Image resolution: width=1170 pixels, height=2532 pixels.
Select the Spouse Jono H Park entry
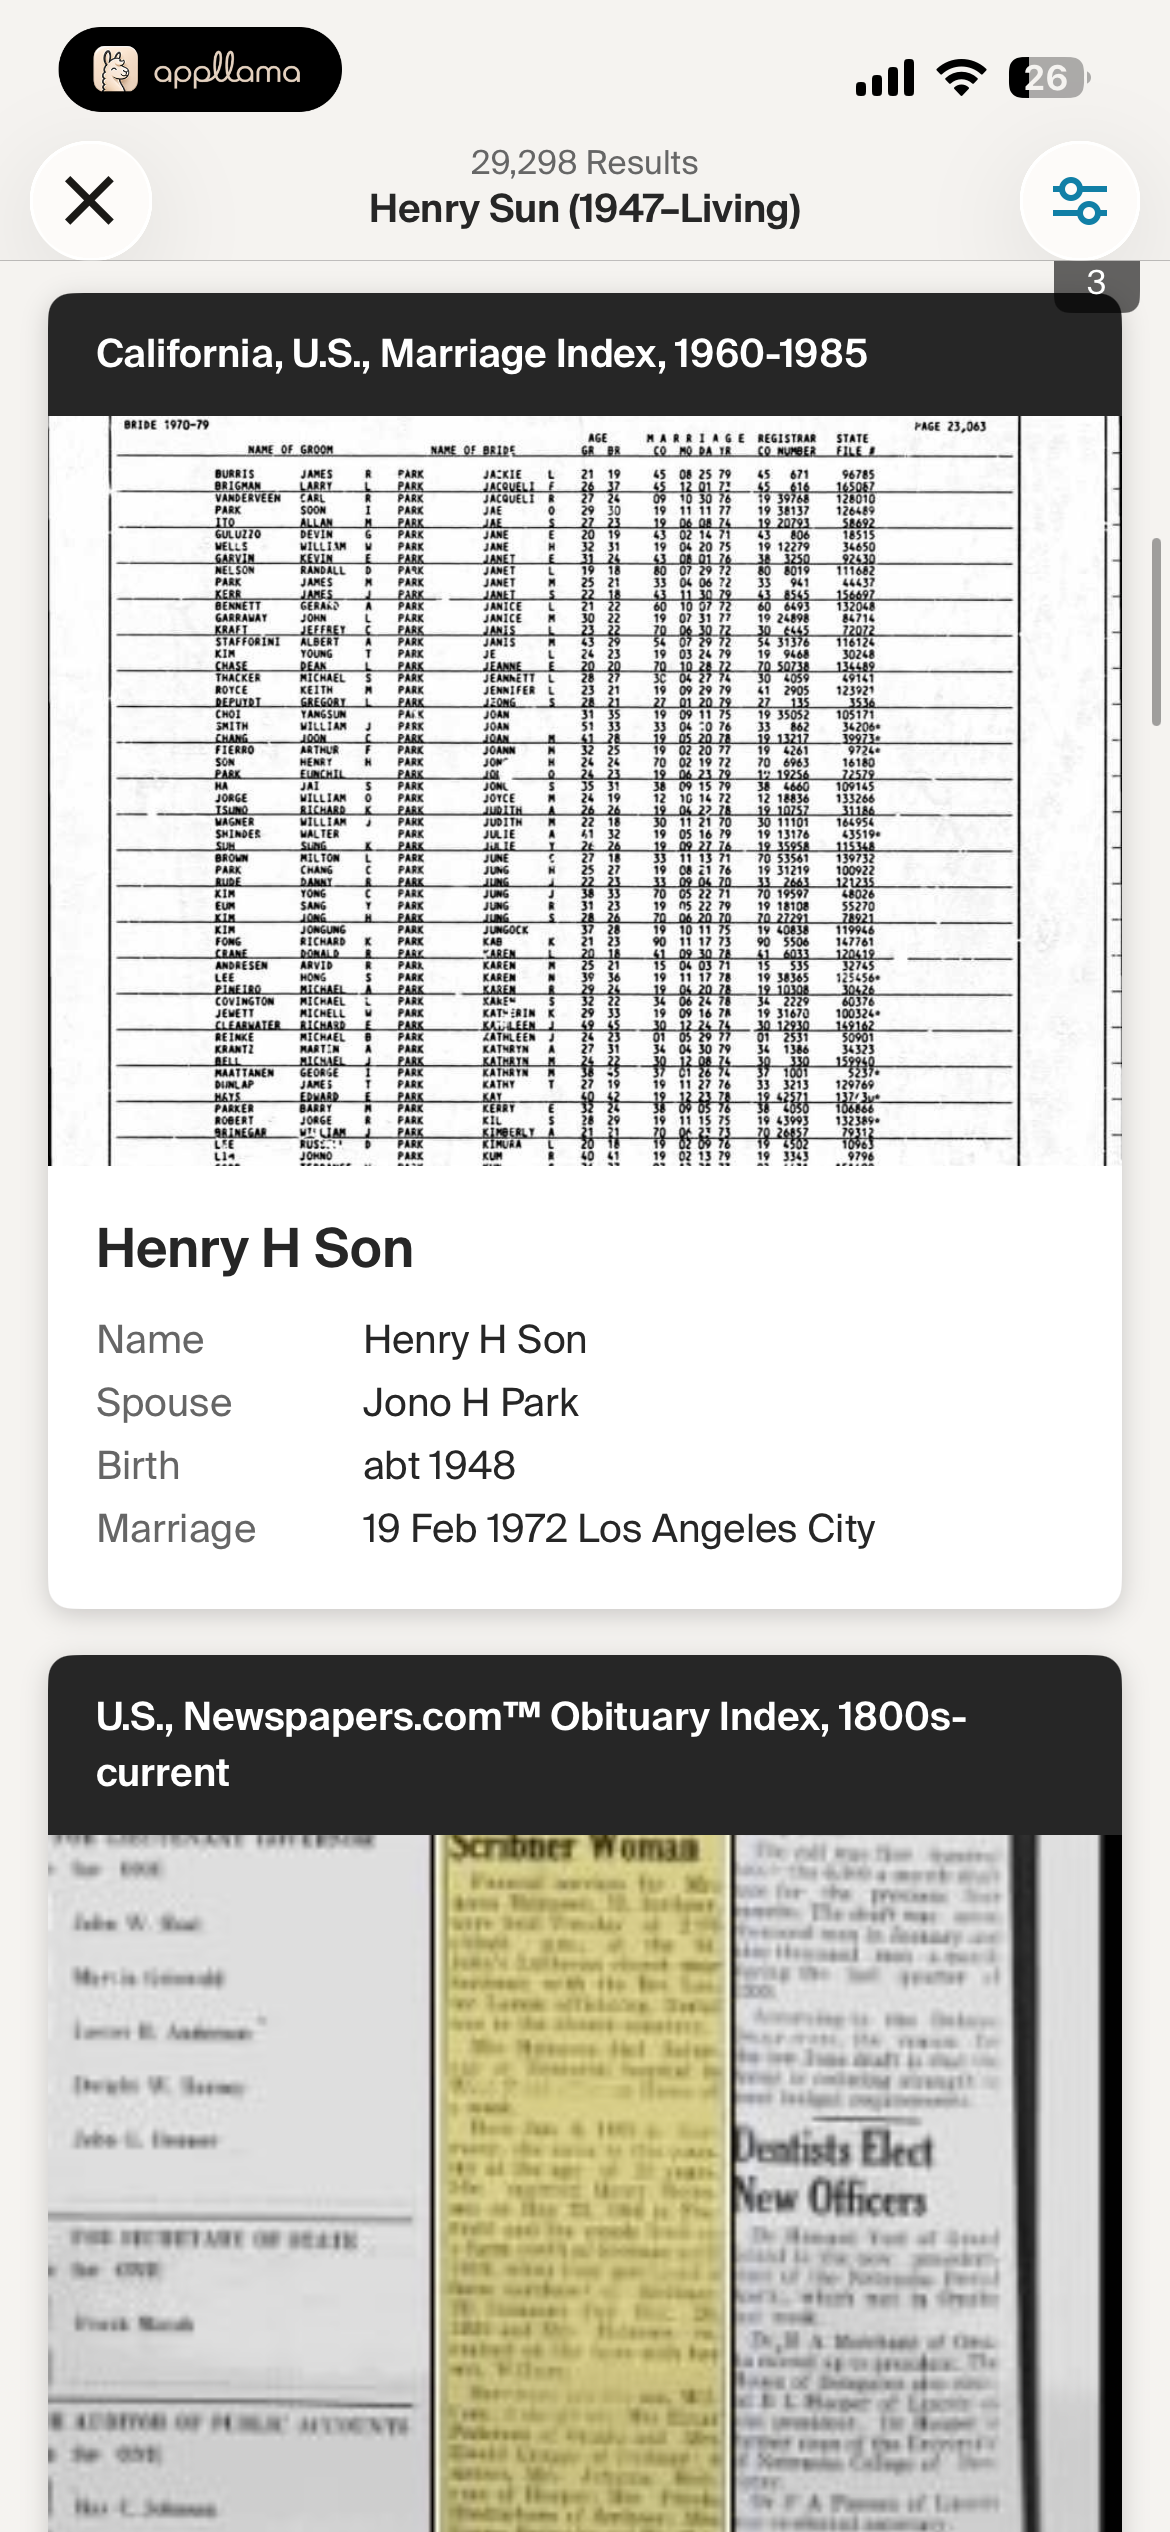(x=585, y=1402)
